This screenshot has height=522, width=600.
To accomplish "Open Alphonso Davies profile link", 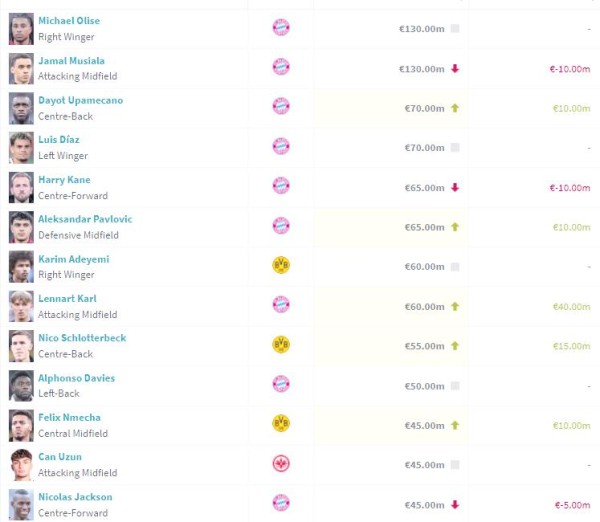I will [76, 378].
